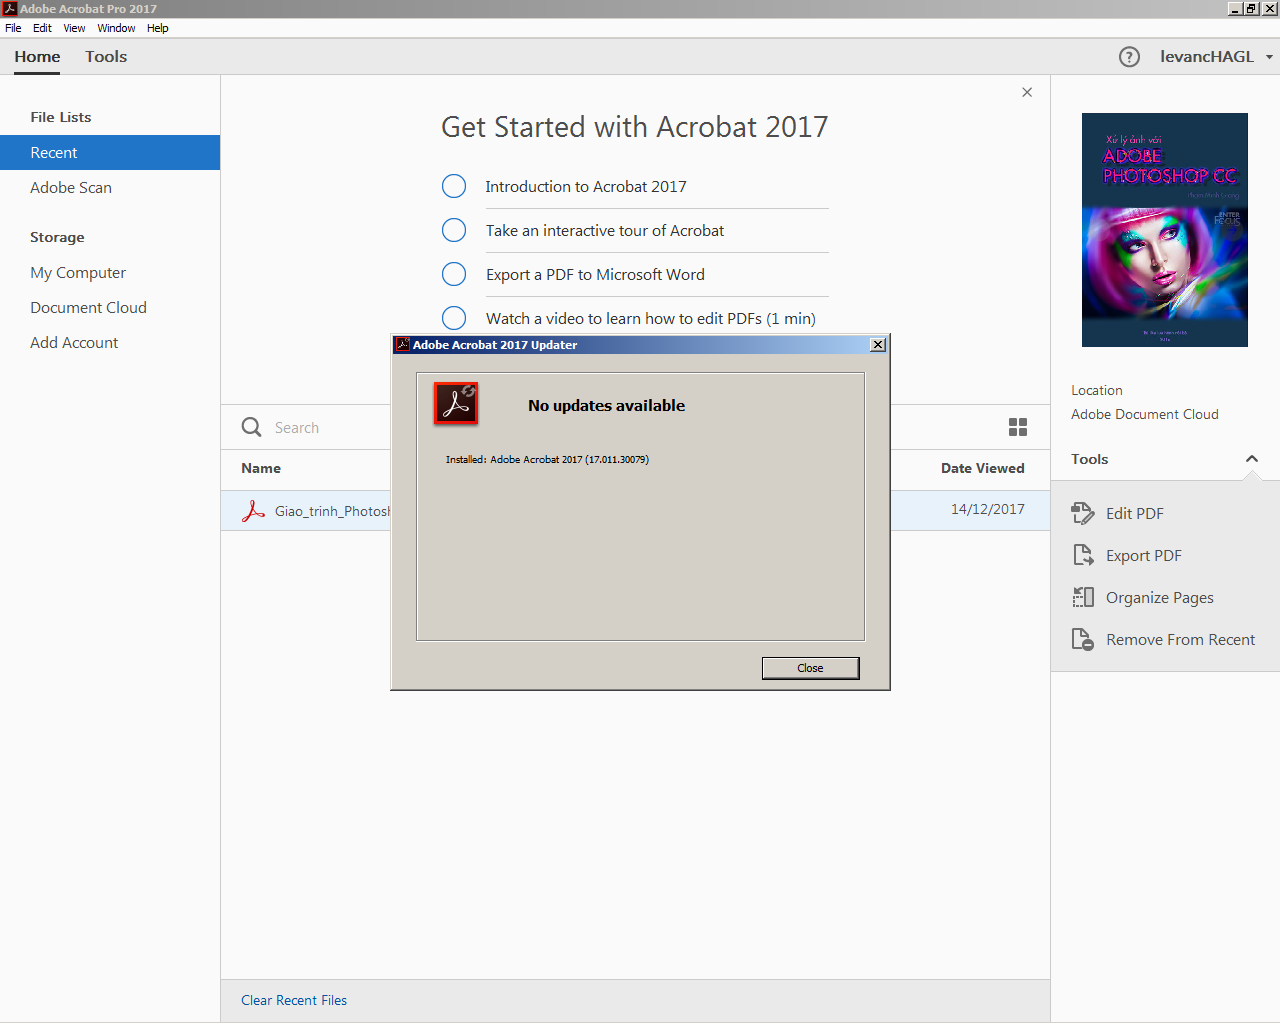The width and height of the screenshot is (1280, 1024).
Task: Switch to the Tools tab
Action: click(x=106, y=57)
